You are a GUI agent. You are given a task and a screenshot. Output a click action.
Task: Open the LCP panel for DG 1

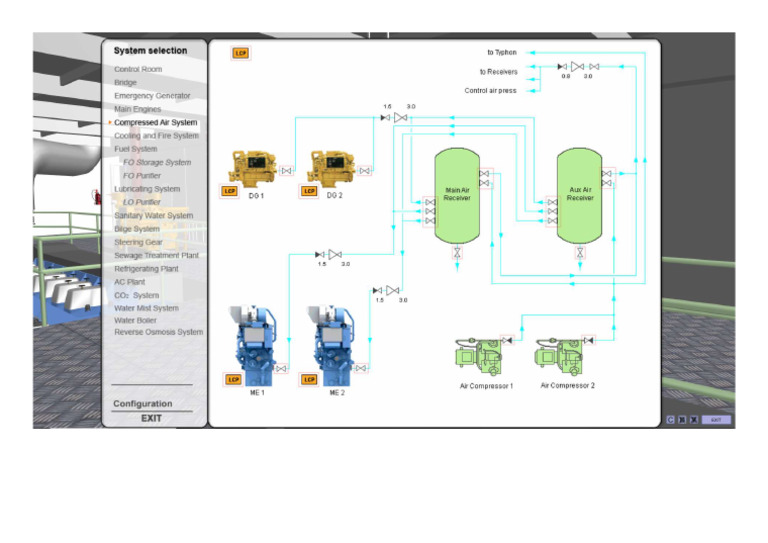pyautogui.click(x=229, y=190)
